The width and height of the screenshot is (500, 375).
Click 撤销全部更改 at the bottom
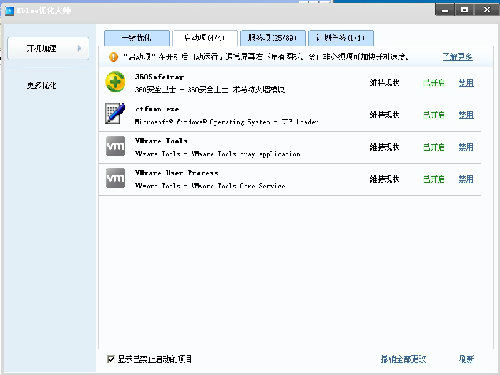point(403,359)
